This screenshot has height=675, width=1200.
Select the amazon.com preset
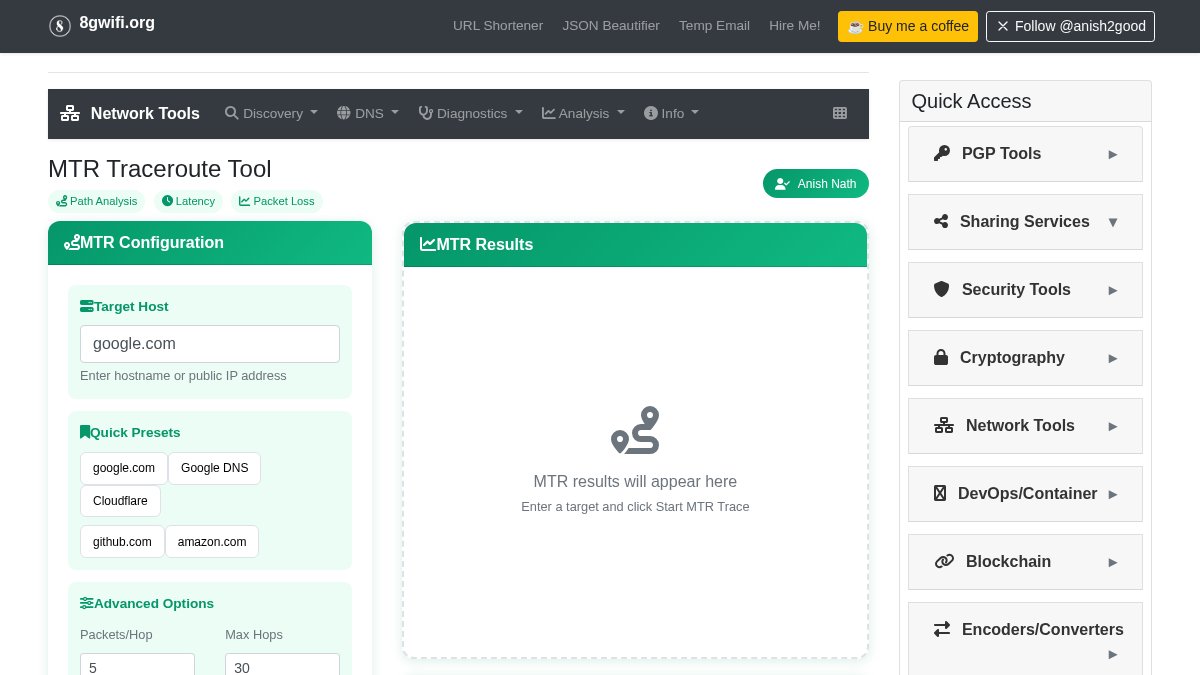[212, 542]
